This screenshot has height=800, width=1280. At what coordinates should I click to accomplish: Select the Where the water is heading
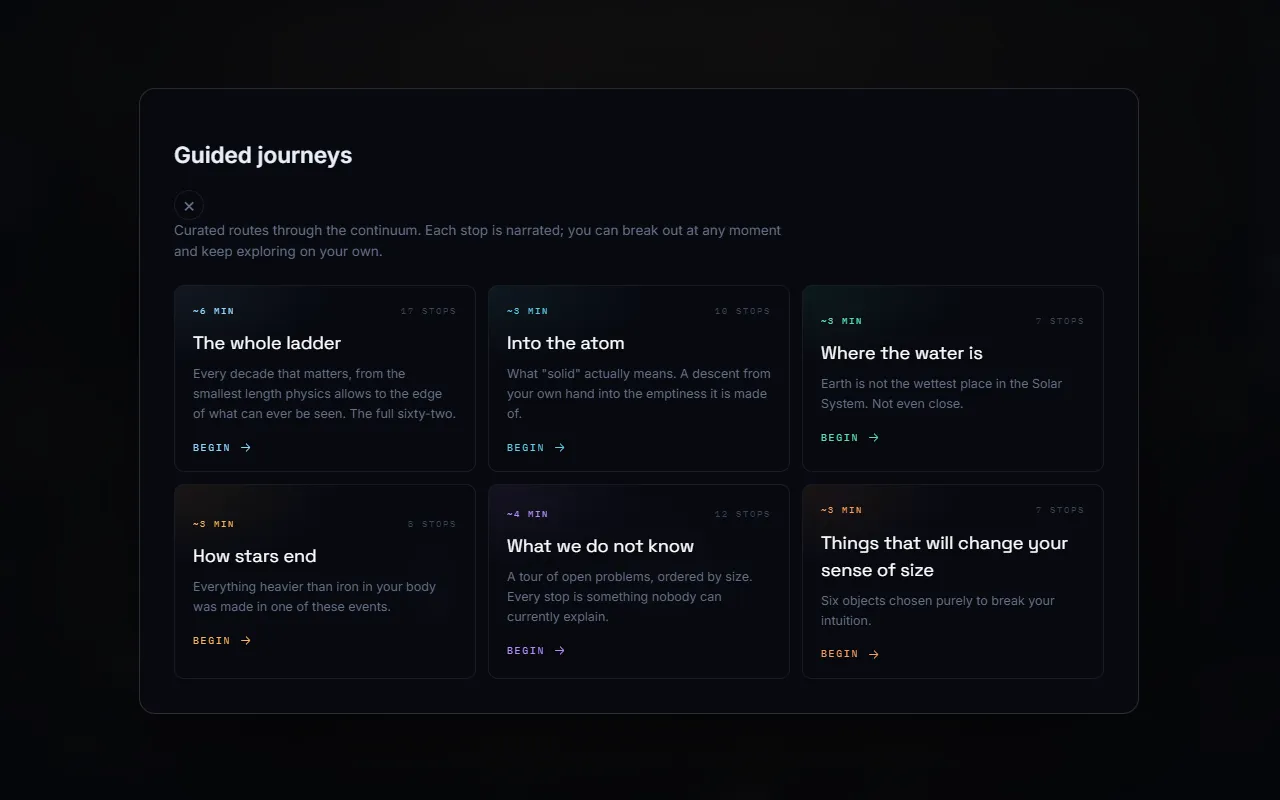[x=902, y=353]
